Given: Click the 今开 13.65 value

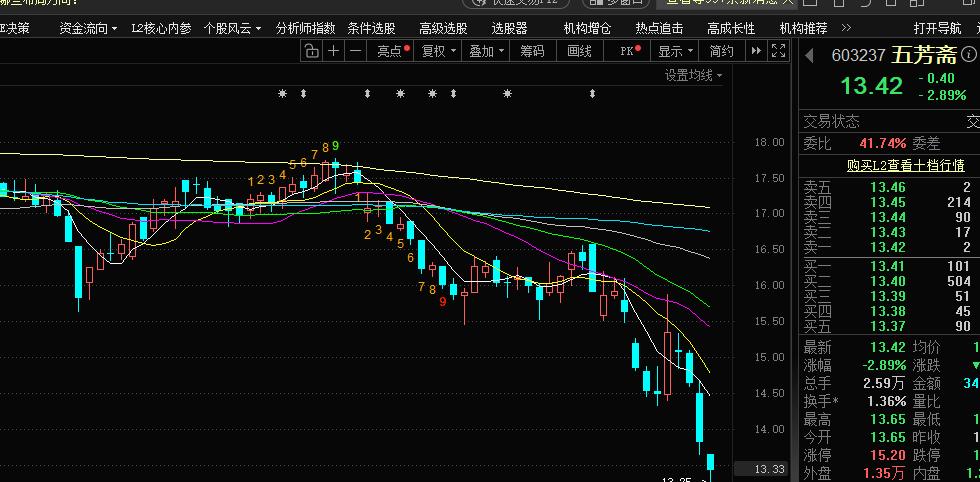Looking at the screenshot, I should (x=888, y=437).
